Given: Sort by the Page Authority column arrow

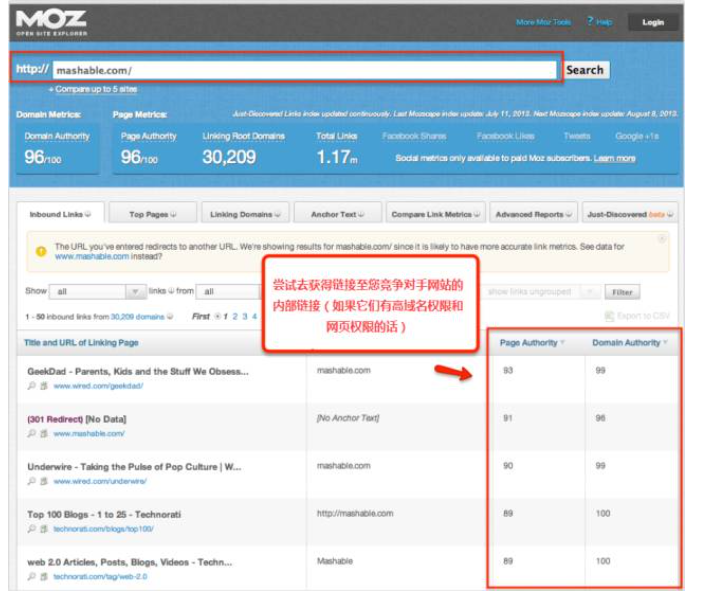Looking at the screenshot, I should pos(562,343).
